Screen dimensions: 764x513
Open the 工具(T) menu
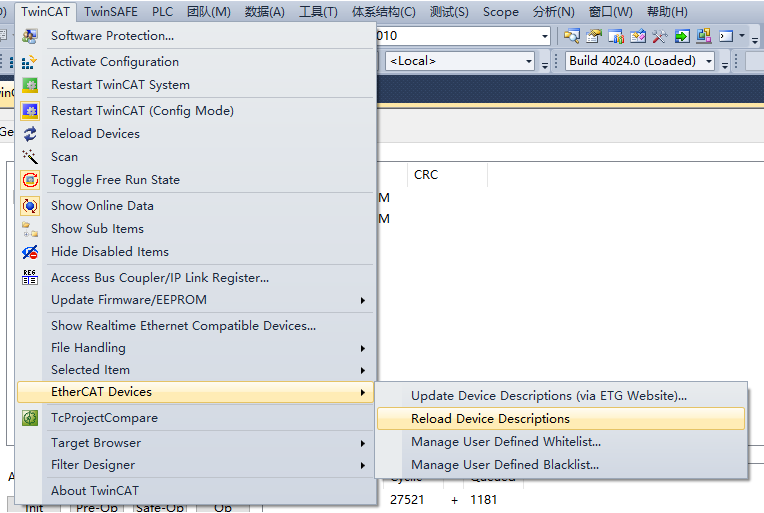[318, 12]
